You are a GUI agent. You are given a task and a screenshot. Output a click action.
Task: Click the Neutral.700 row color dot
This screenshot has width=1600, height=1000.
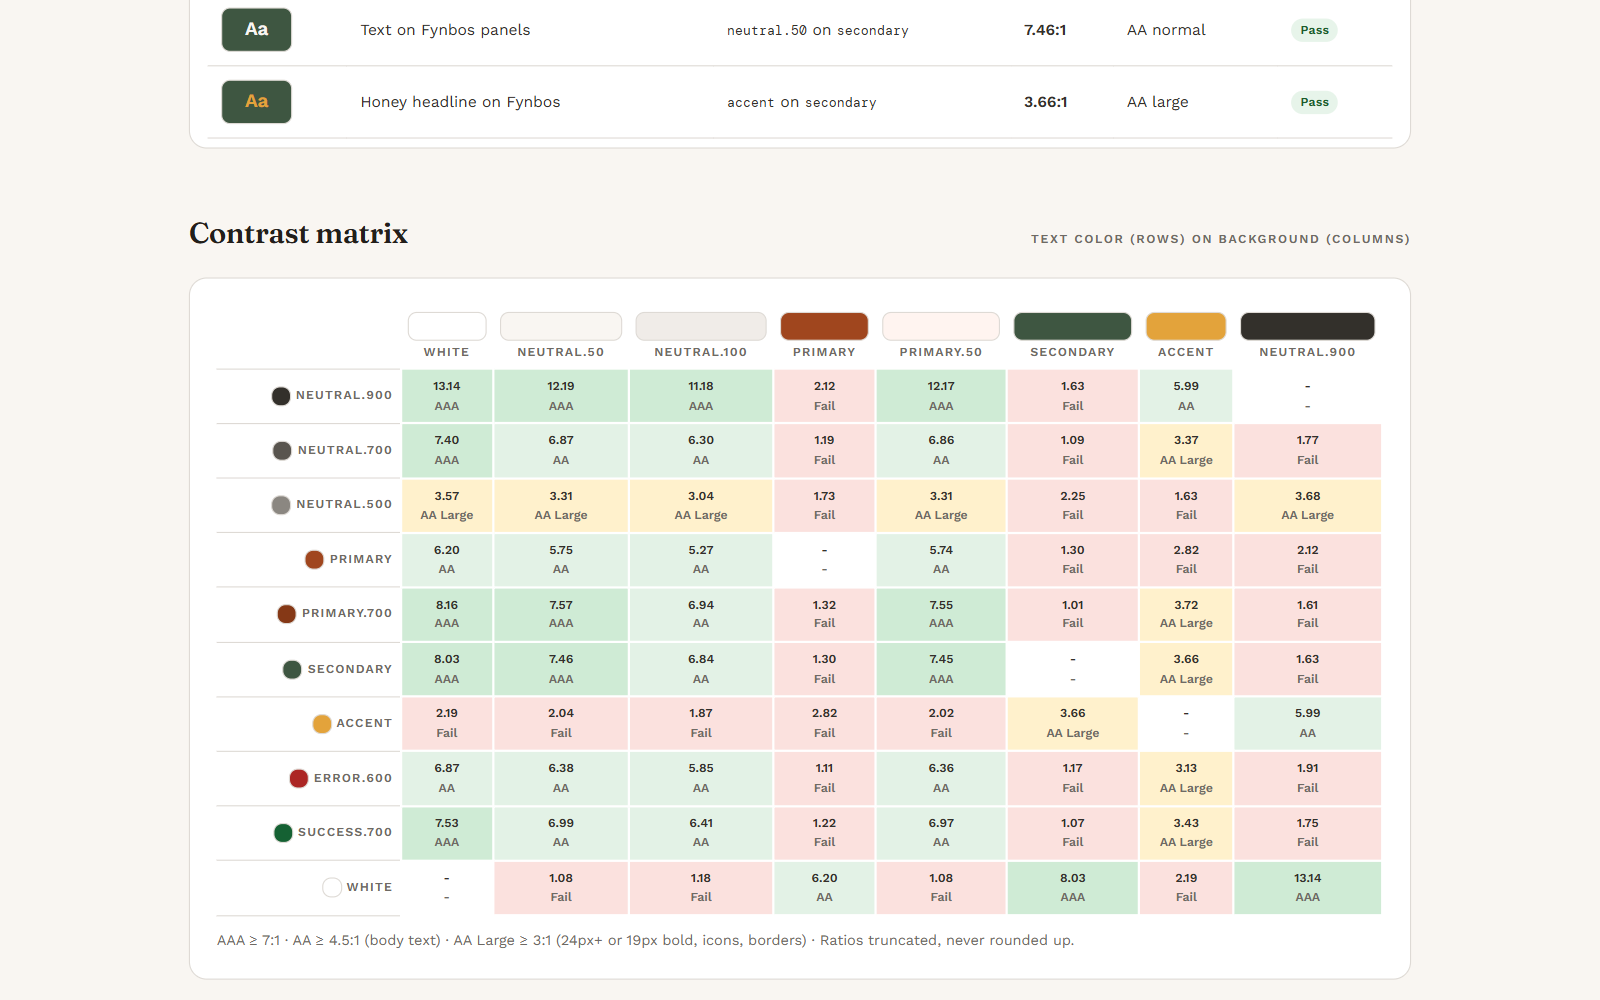[282, 451]
